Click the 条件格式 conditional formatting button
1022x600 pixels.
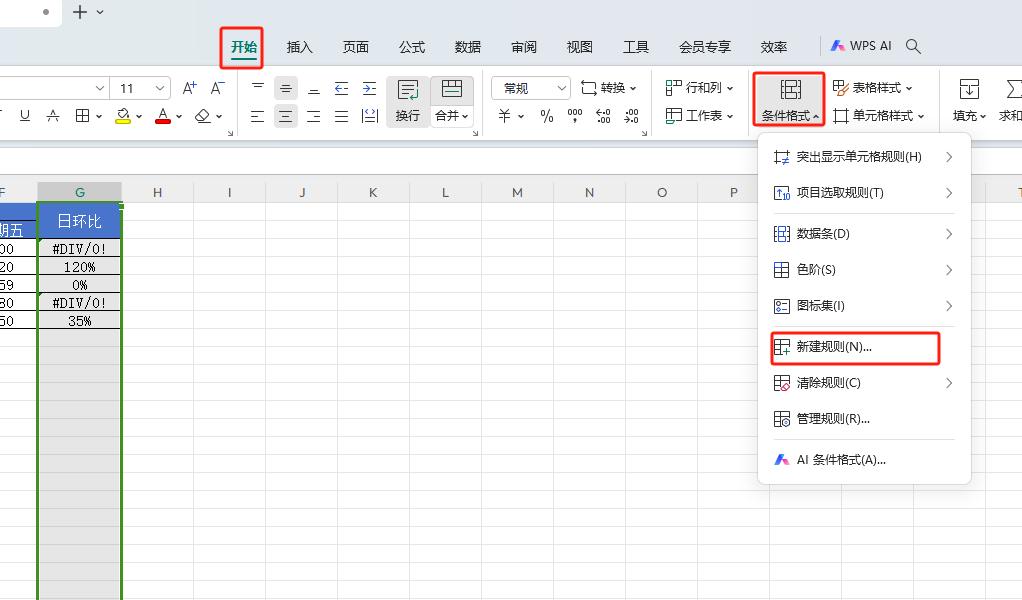[789, 99]
